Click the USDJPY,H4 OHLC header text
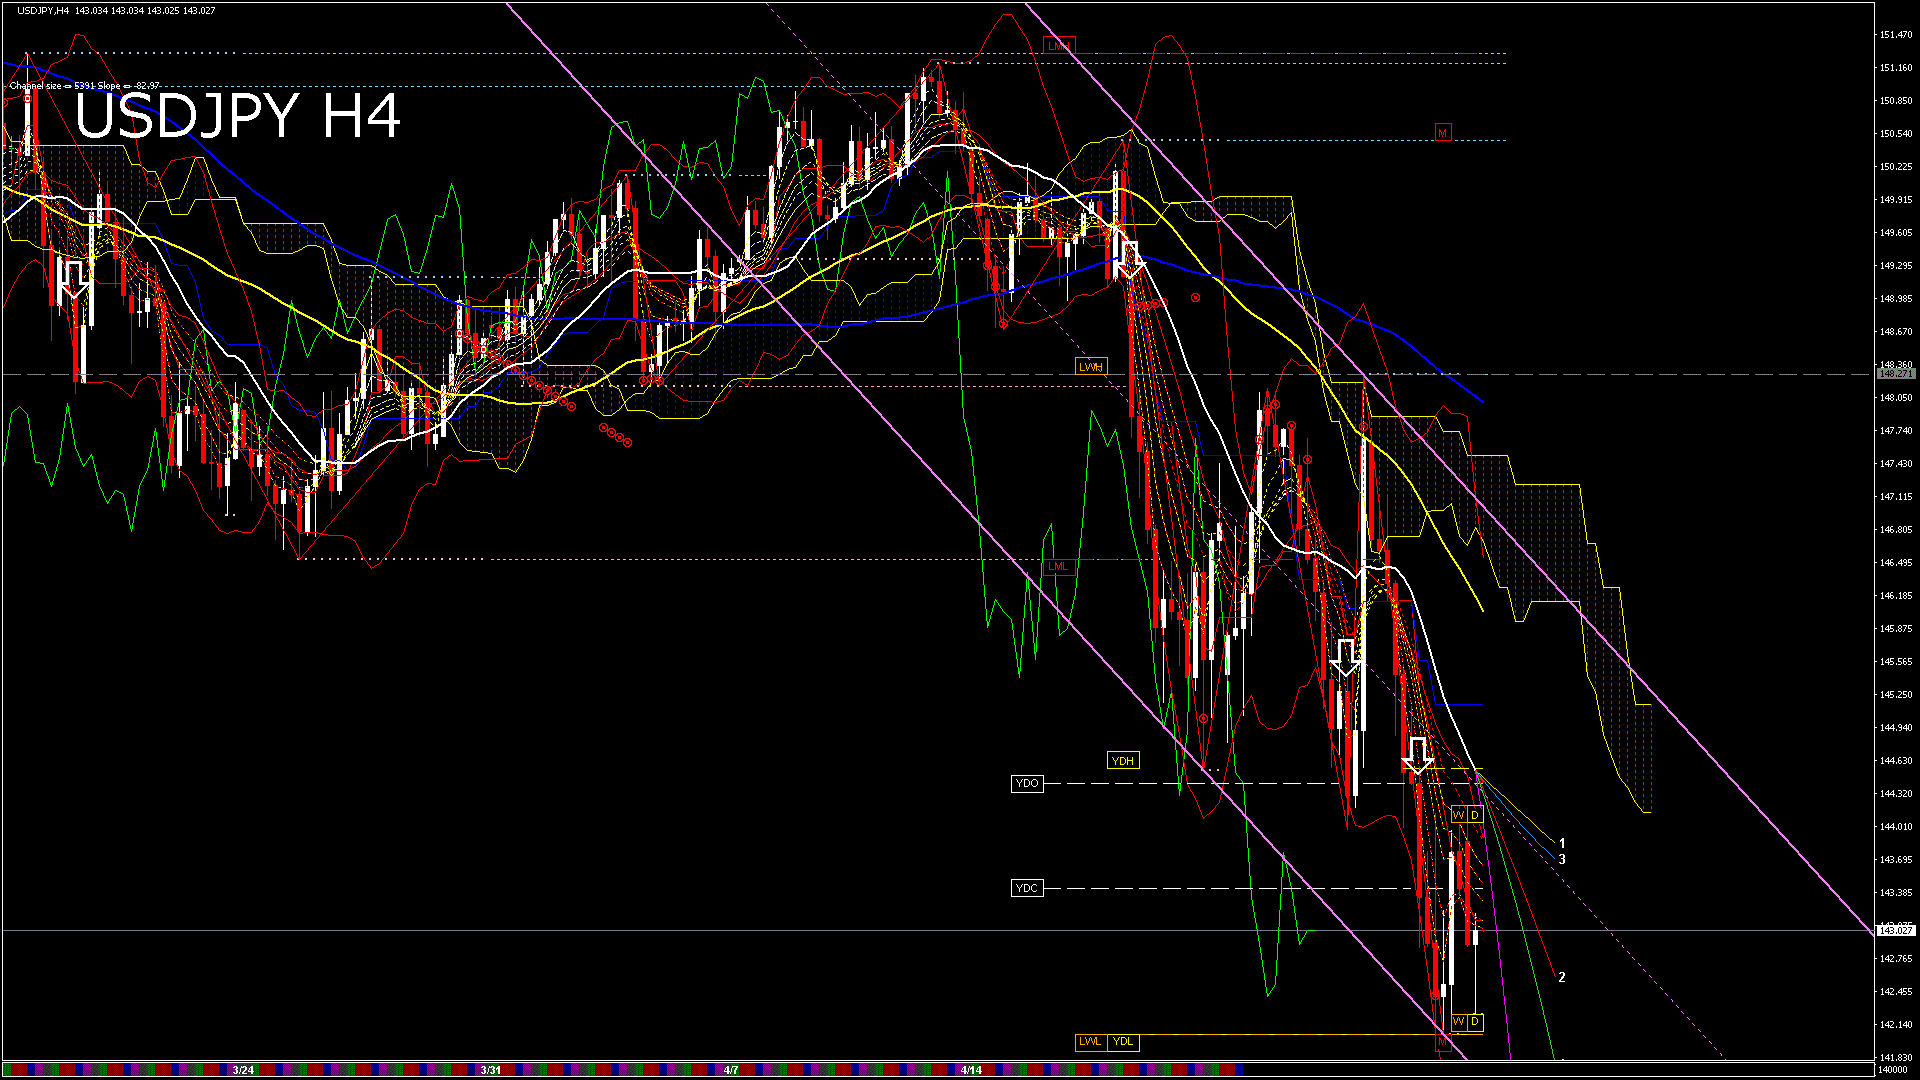 coord(116,10)
